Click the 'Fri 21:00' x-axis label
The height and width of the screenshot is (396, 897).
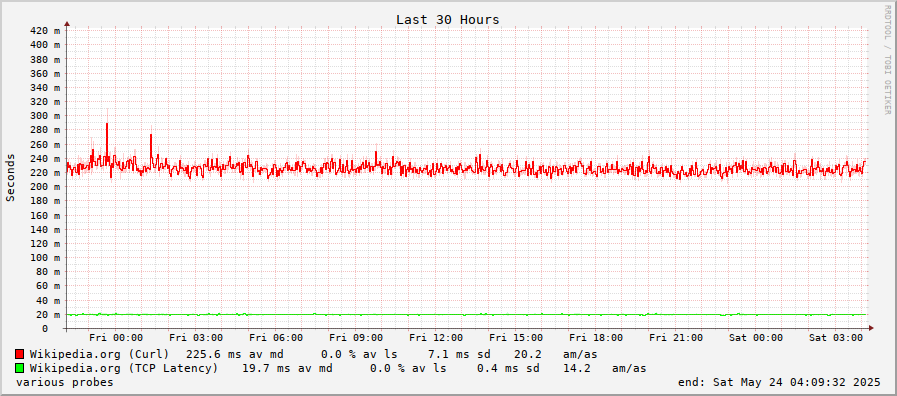(x=677, y=339)
